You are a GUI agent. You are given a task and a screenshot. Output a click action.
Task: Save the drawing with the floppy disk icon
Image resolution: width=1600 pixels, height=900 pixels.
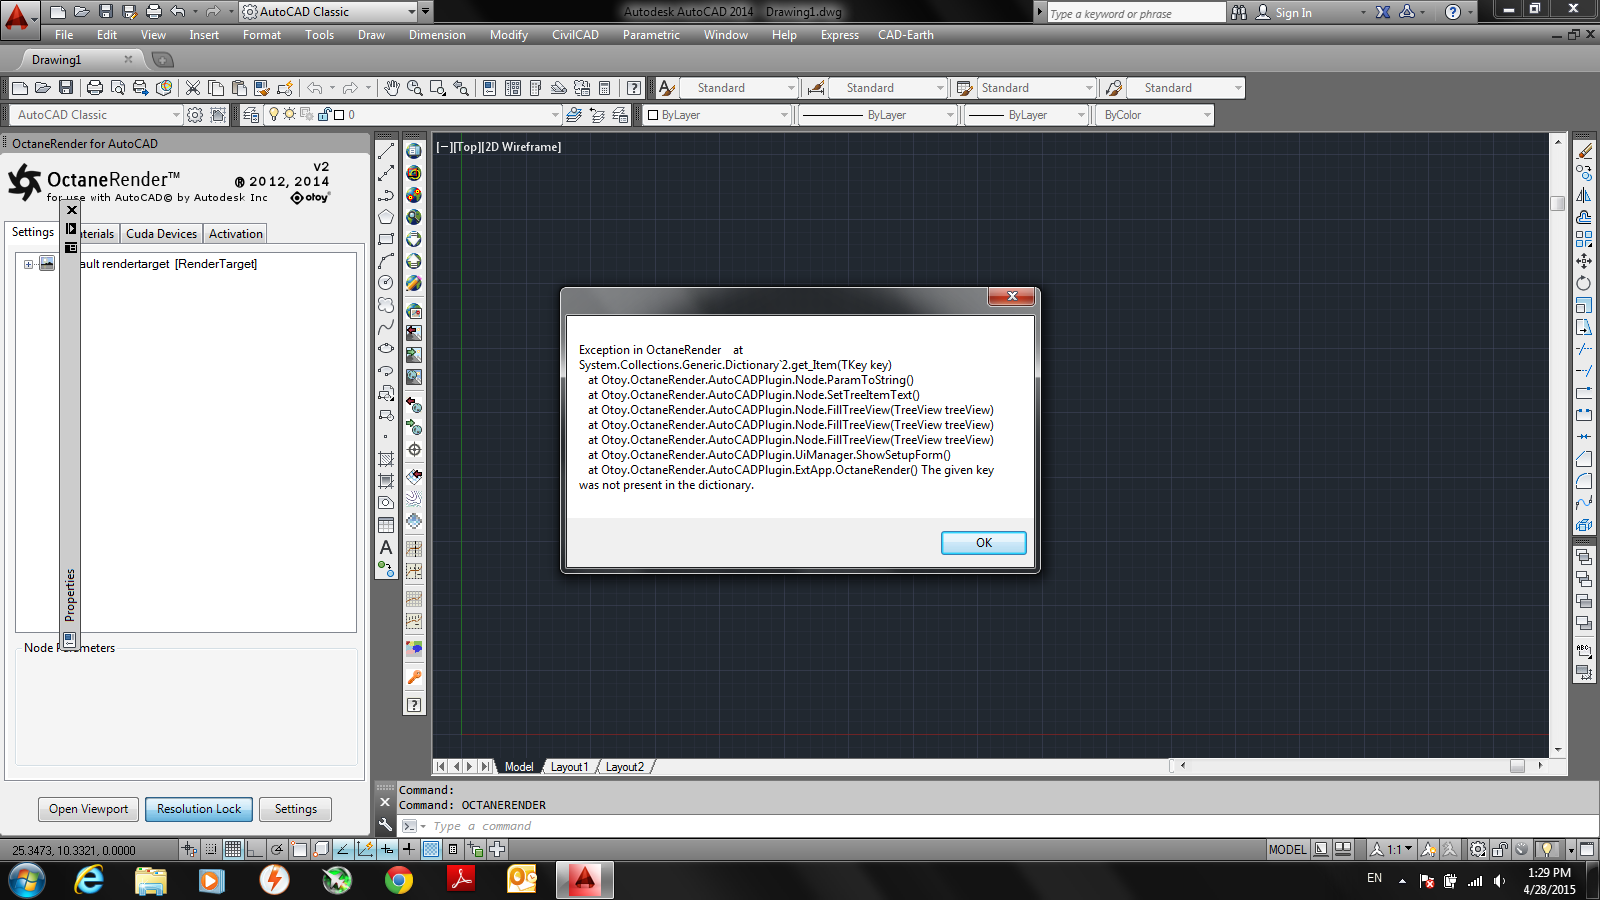(66, 88)
